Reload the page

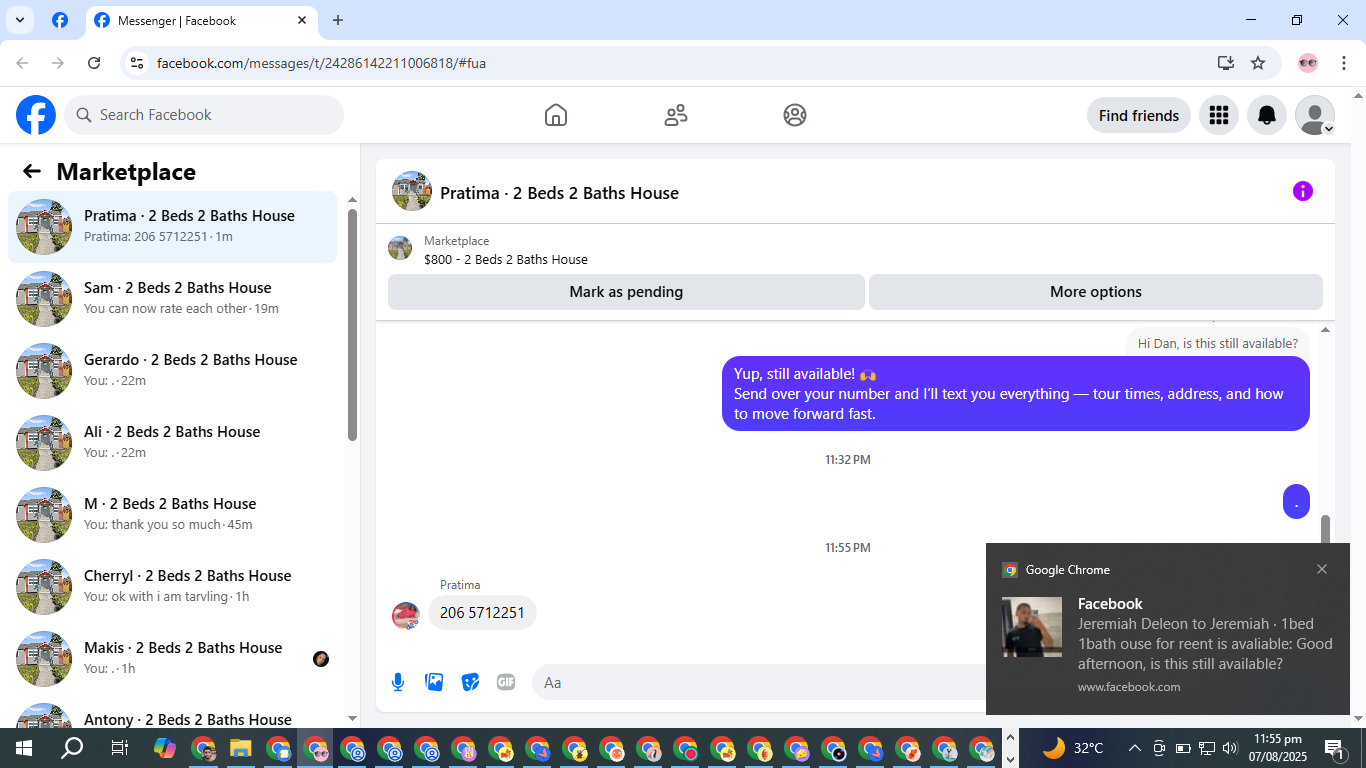(x=94, y=63)
